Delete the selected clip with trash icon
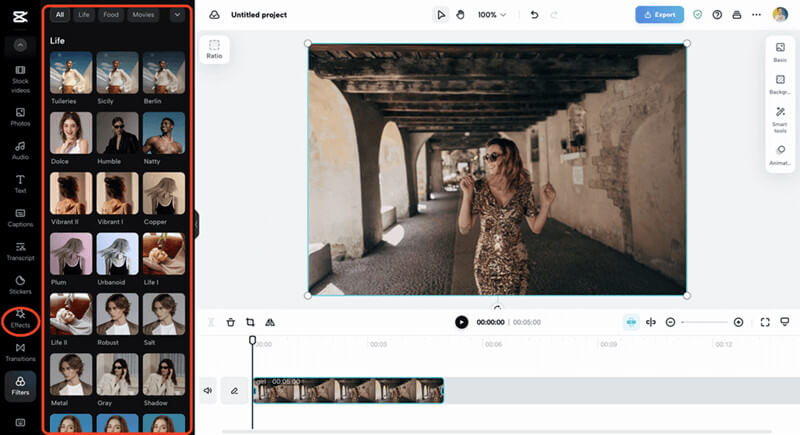 pos(231,322)
